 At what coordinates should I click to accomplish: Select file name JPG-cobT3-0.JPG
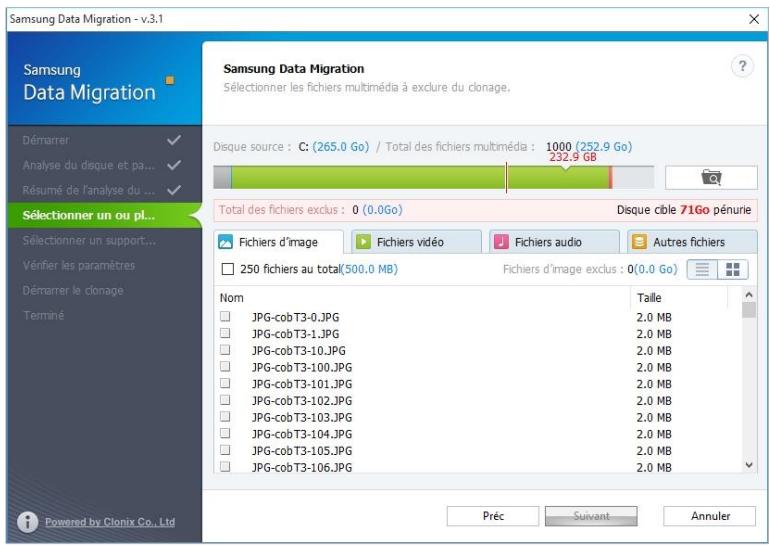pyautogui.click(x=296, y=317)
